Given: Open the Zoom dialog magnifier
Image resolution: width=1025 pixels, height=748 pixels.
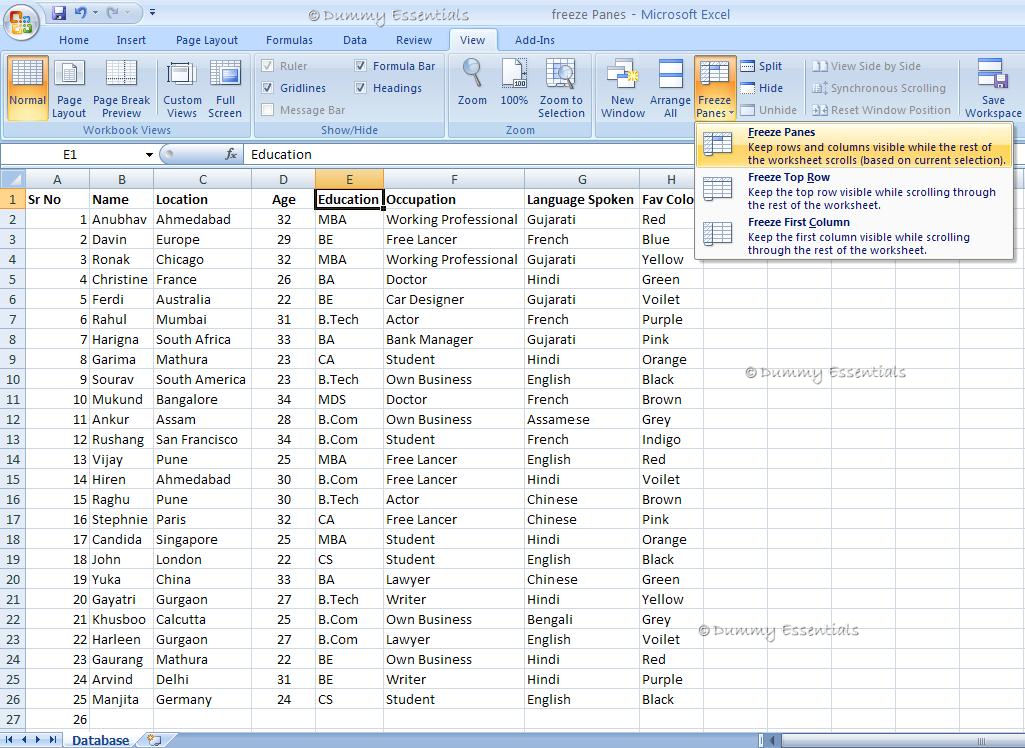Looking at the screenshot, I should click(472, 82).
